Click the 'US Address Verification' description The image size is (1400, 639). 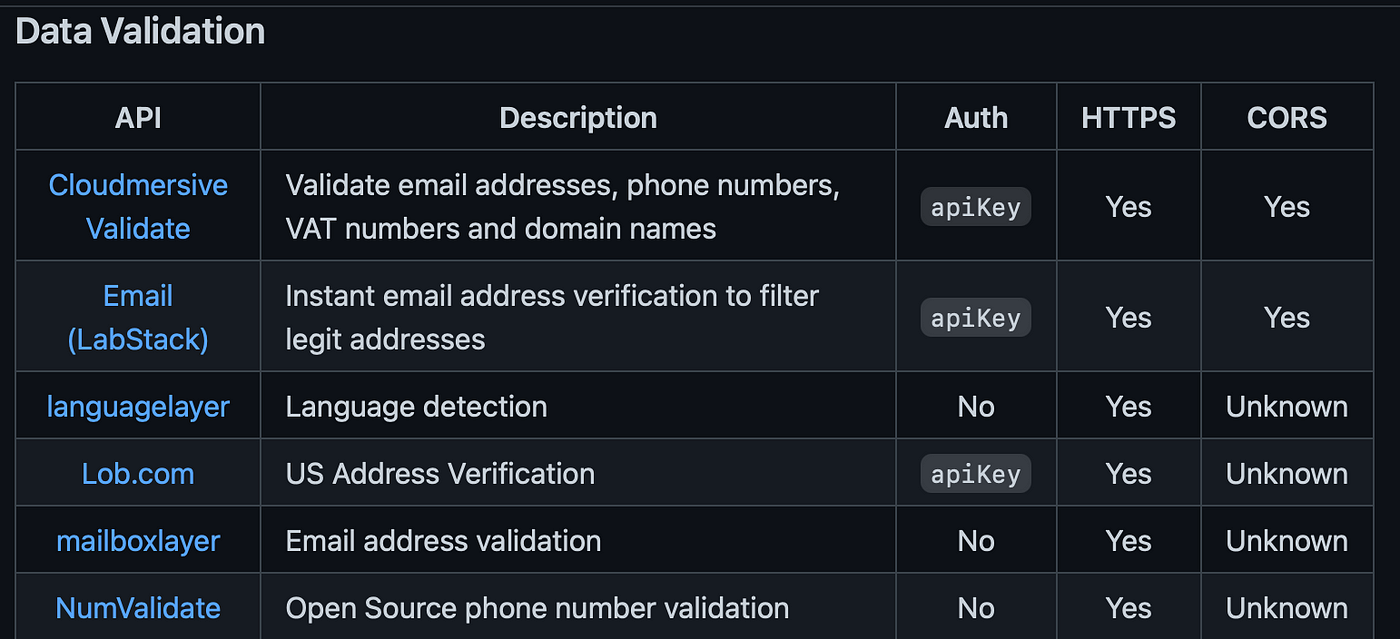(x=440, y=474)
